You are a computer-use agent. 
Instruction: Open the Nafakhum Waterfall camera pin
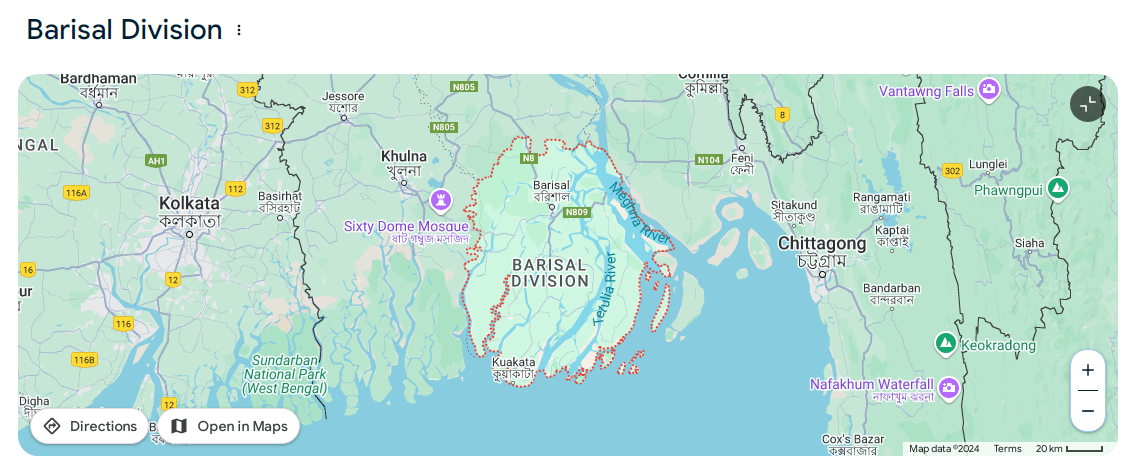(x=949, y=387)
